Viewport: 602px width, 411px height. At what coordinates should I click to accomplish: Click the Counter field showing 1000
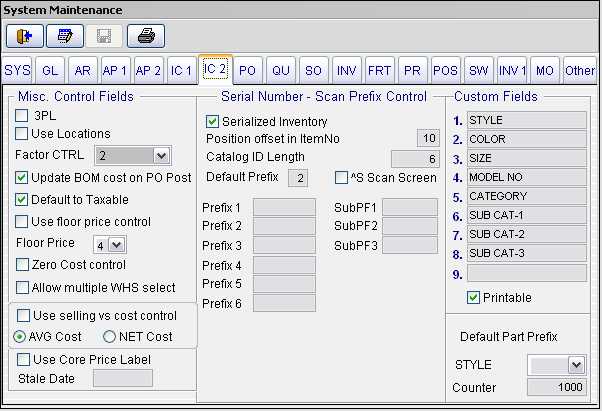click(x=557, y=387)
